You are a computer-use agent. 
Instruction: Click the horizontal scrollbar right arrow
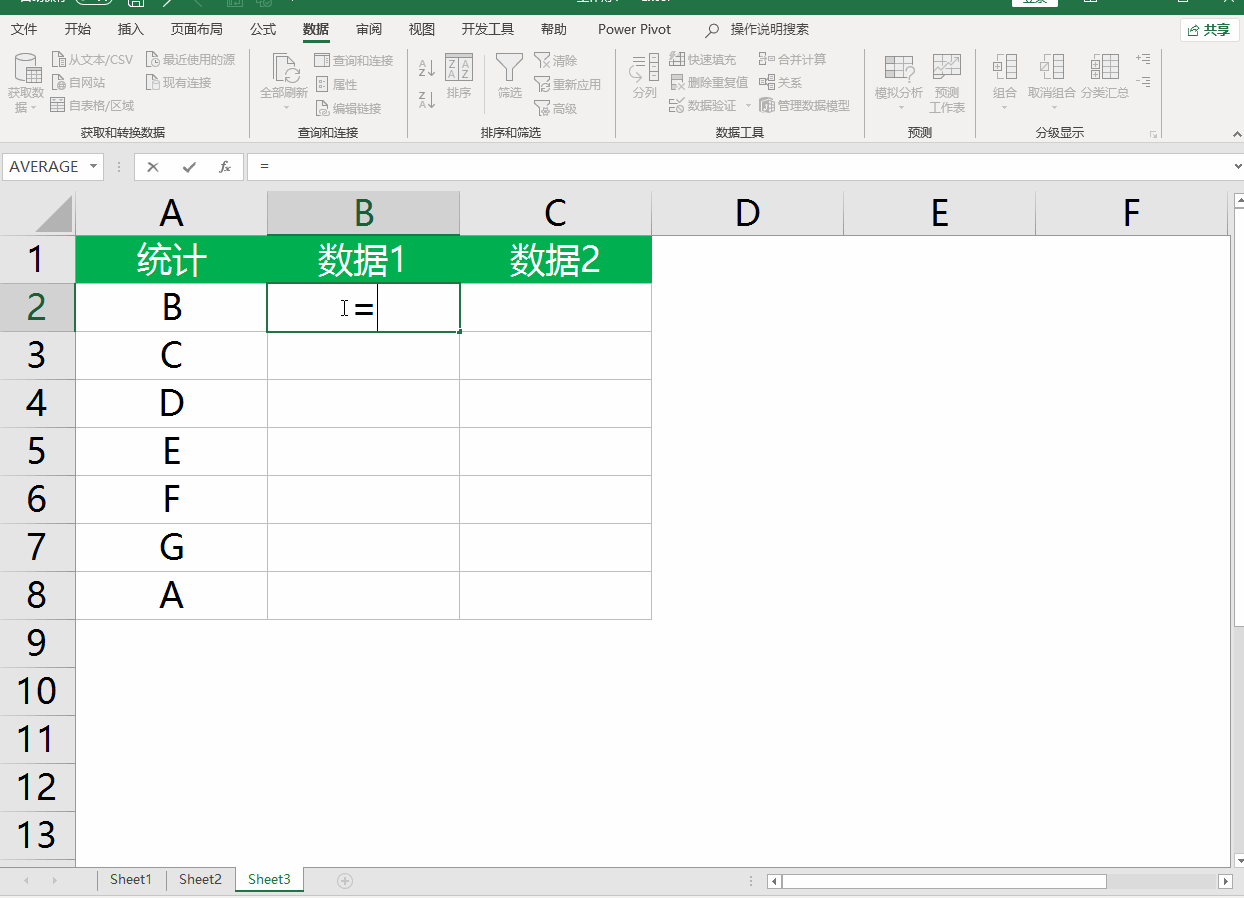[x=1226, y=881]
